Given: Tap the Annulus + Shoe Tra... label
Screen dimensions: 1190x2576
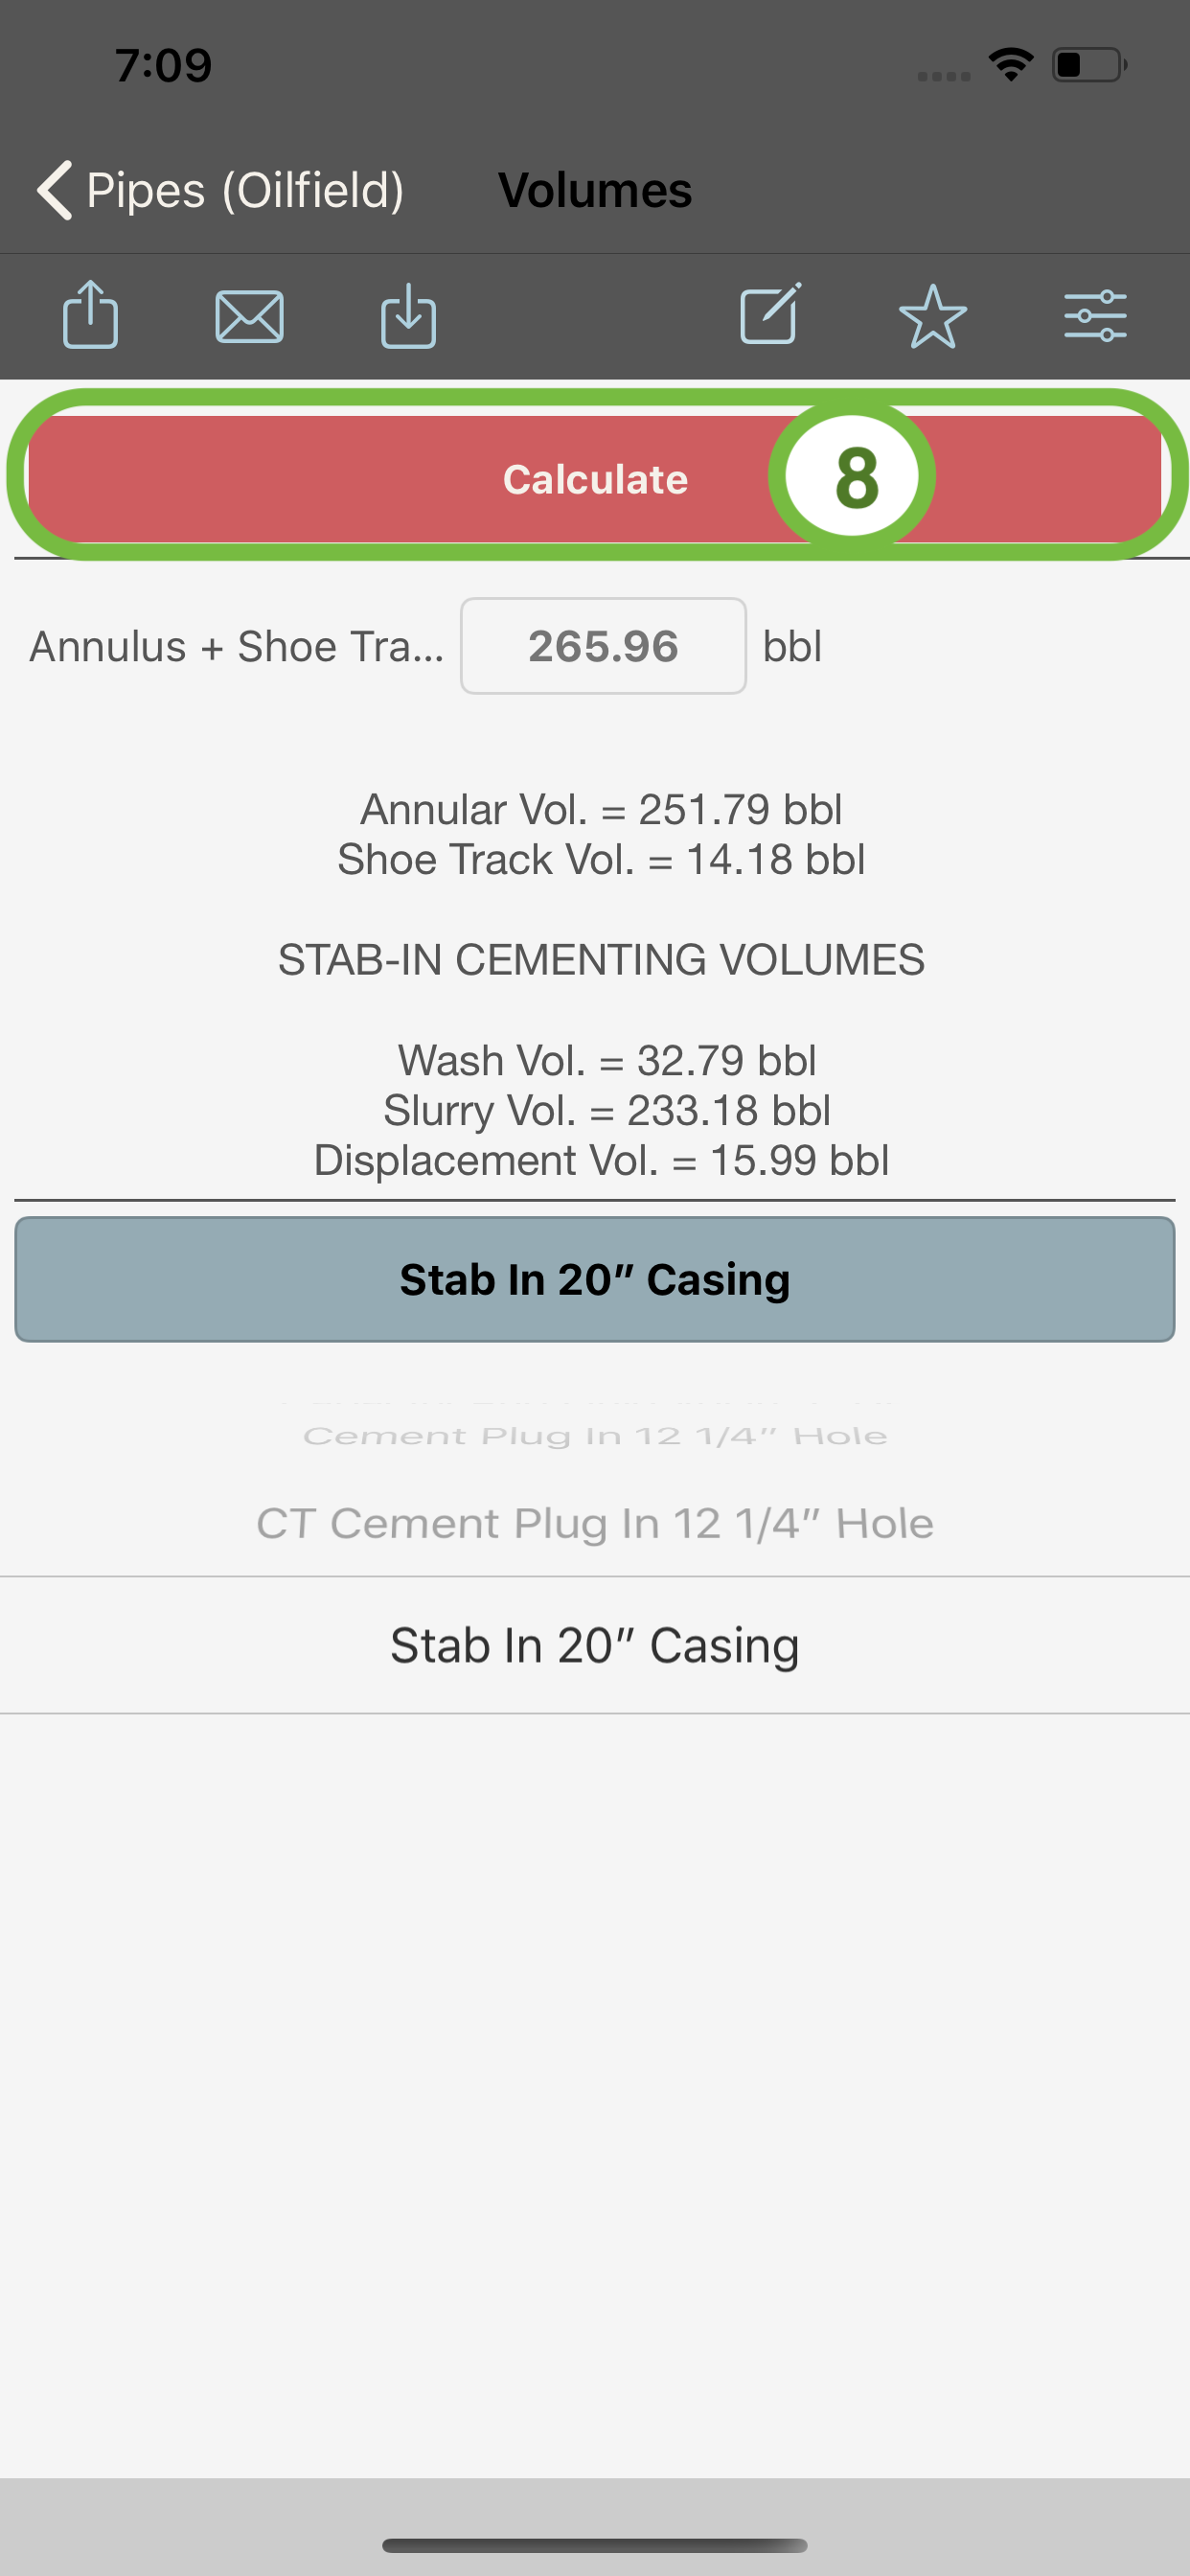Looking at the screenshot, I should point(236,647).
